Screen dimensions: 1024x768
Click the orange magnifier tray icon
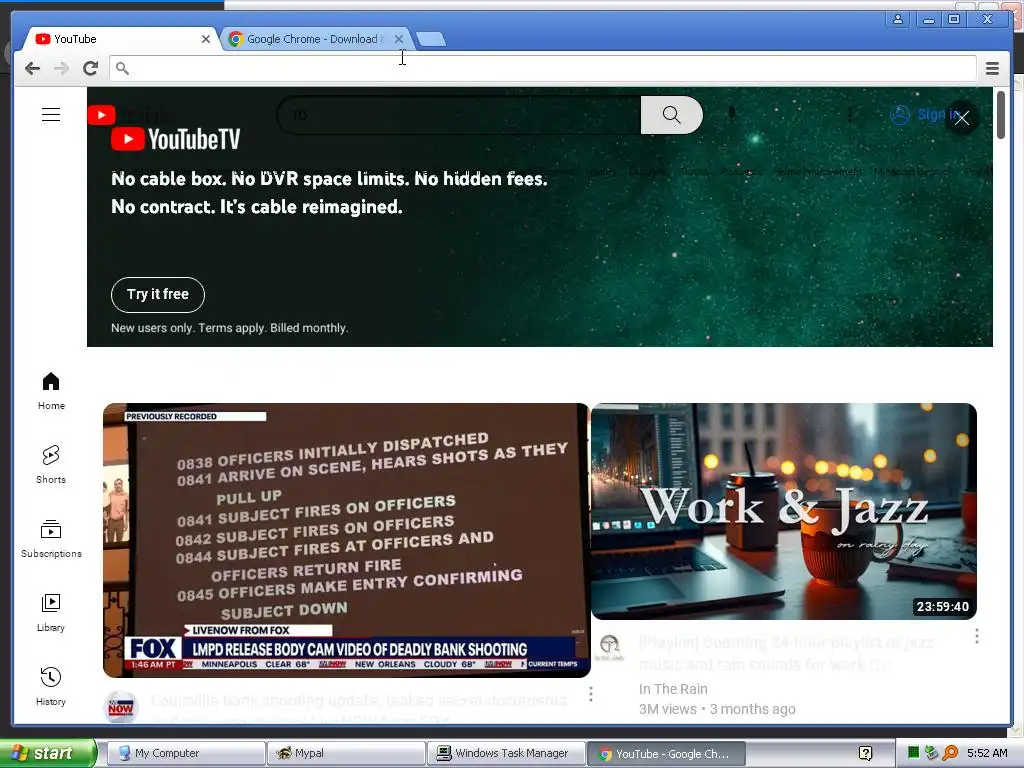coord(950,753)
